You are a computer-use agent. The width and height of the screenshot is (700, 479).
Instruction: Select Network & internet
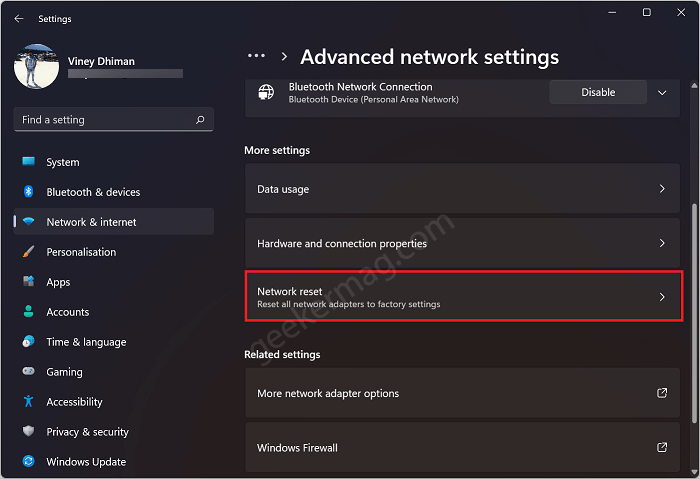pos(113,222)
